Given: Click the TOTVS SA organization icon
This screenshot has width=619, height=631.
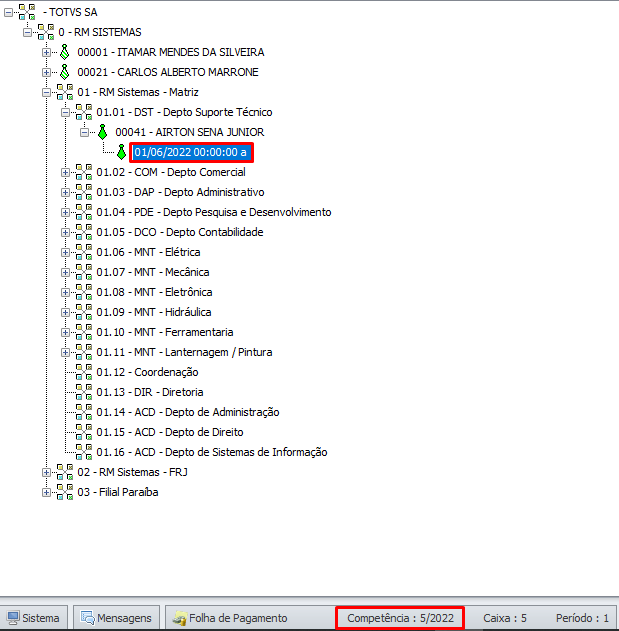Looking at the screenshot, I should [x=27, y=12].
